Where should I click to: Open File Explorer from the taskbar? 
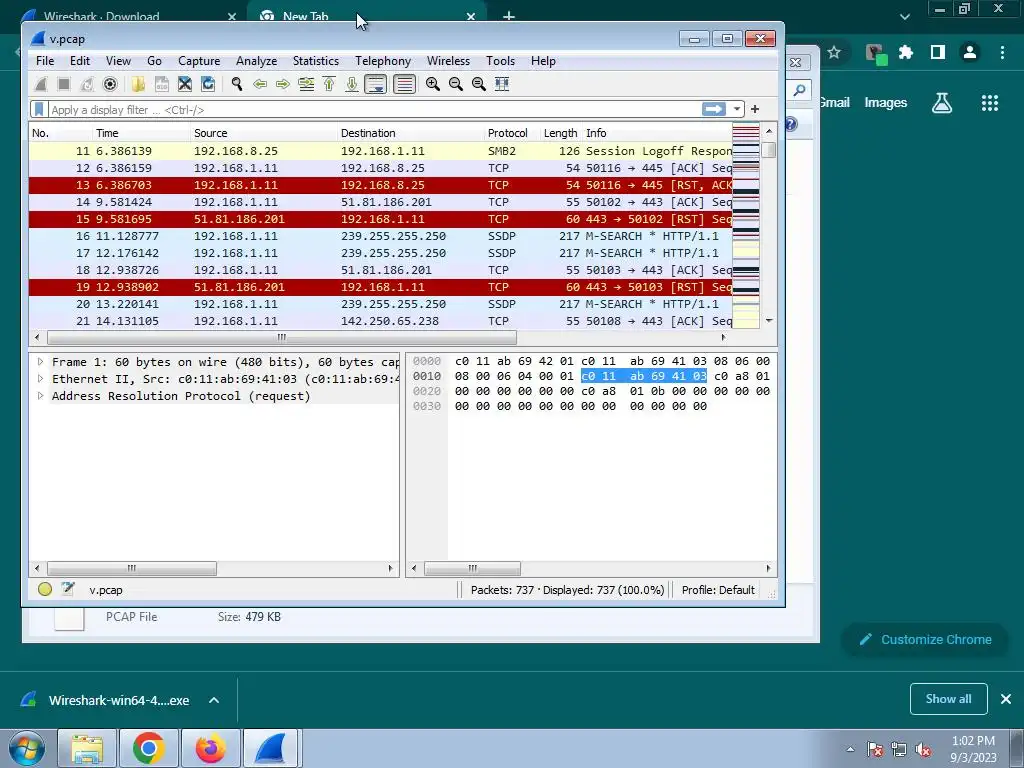[88, 748]
